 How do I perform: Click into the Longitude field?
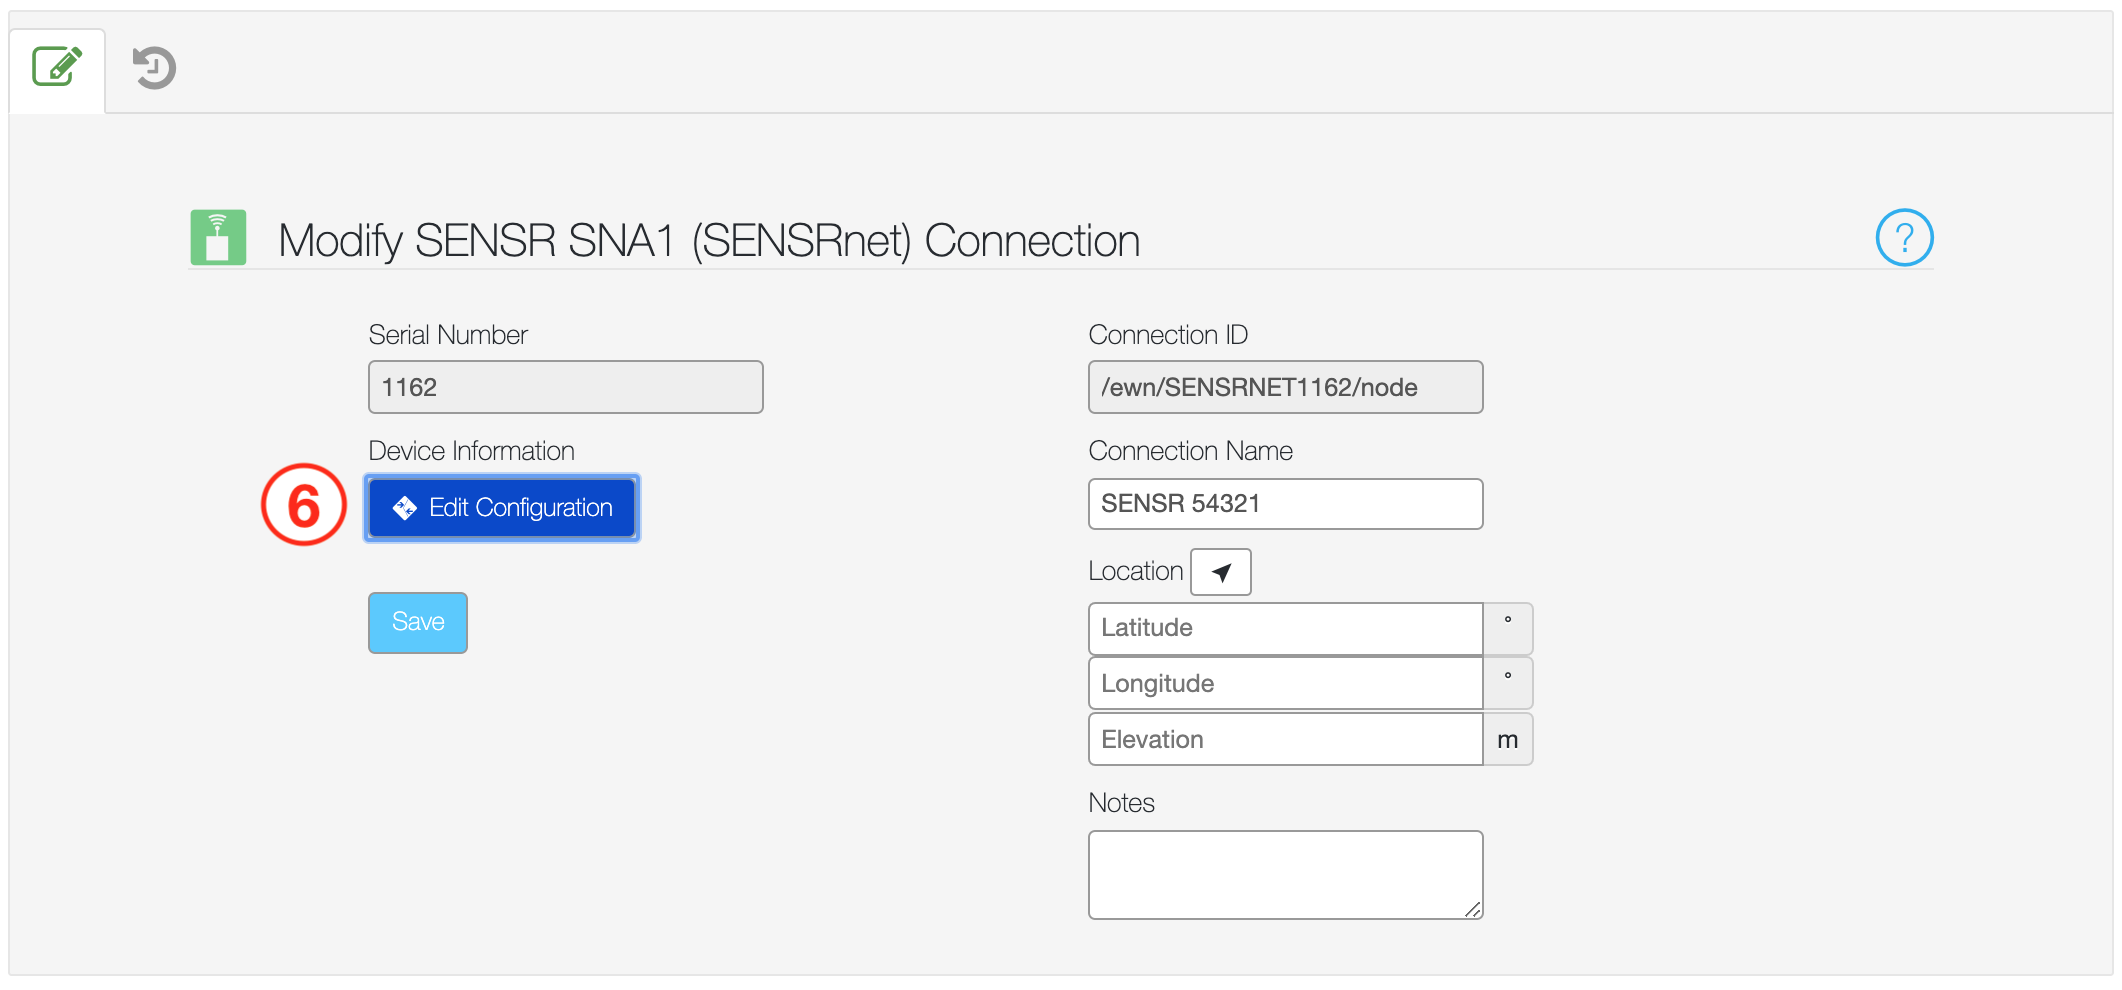click(1285, 684)
